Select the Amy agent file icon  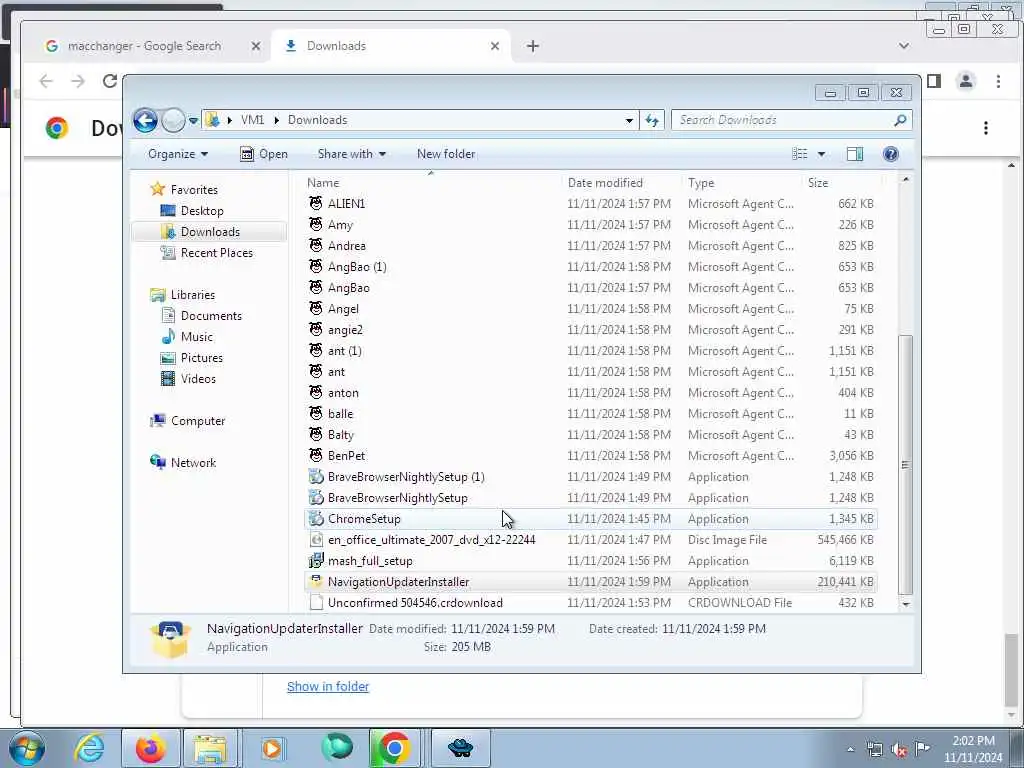316,225
